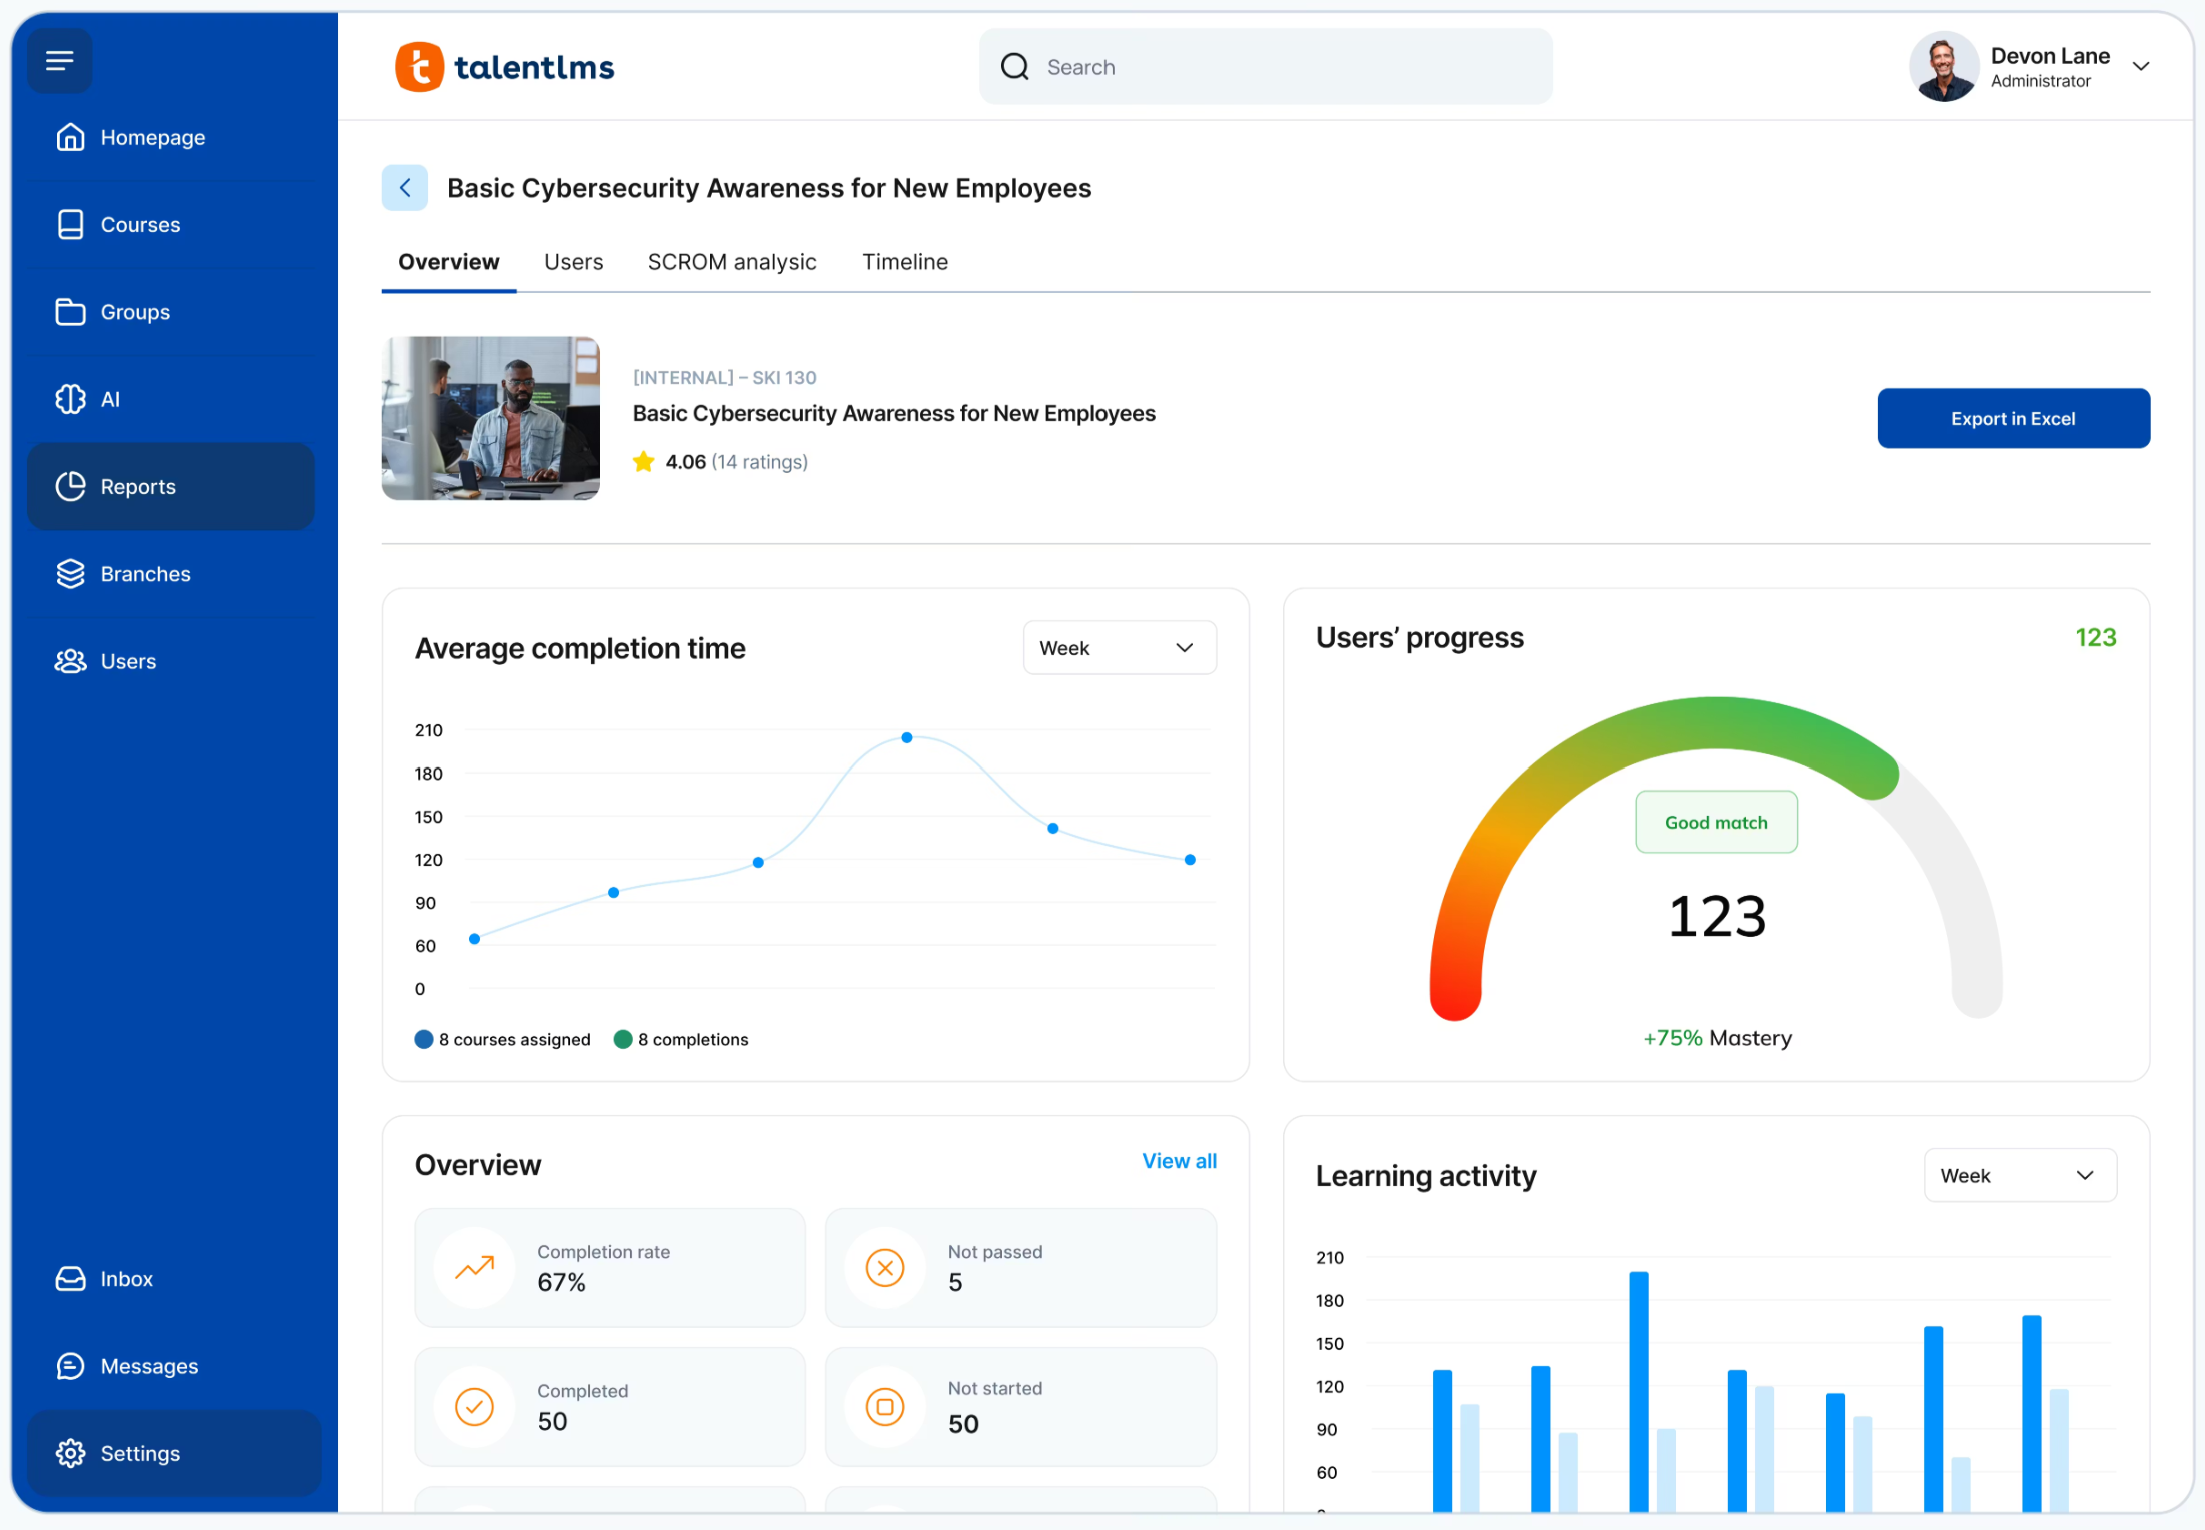Screen dimensions: 2205x1530
Task: Click the Inbox icon in the sidebar
Action: tap(70, 1278)
